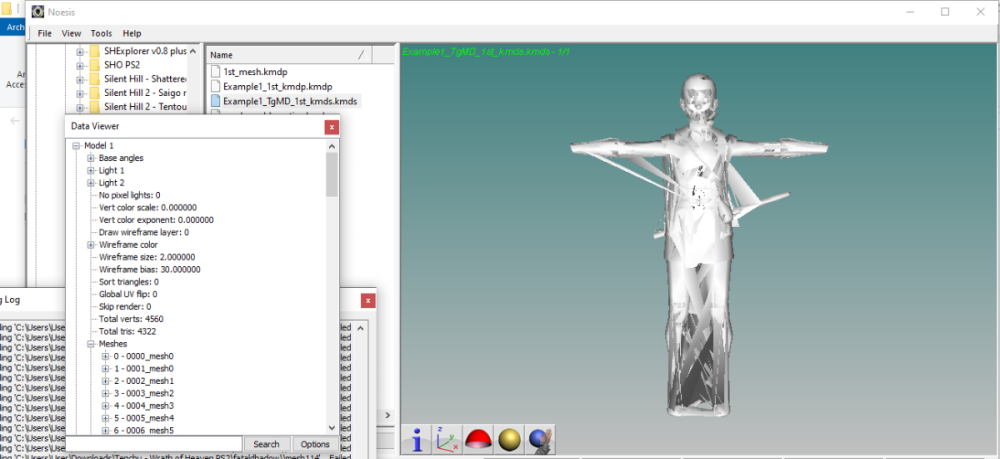Image resolution: width=1000 pixels, height=459 pixels.
Task: Click the Debug Log scroll up arrow
Action: (360, 328)
